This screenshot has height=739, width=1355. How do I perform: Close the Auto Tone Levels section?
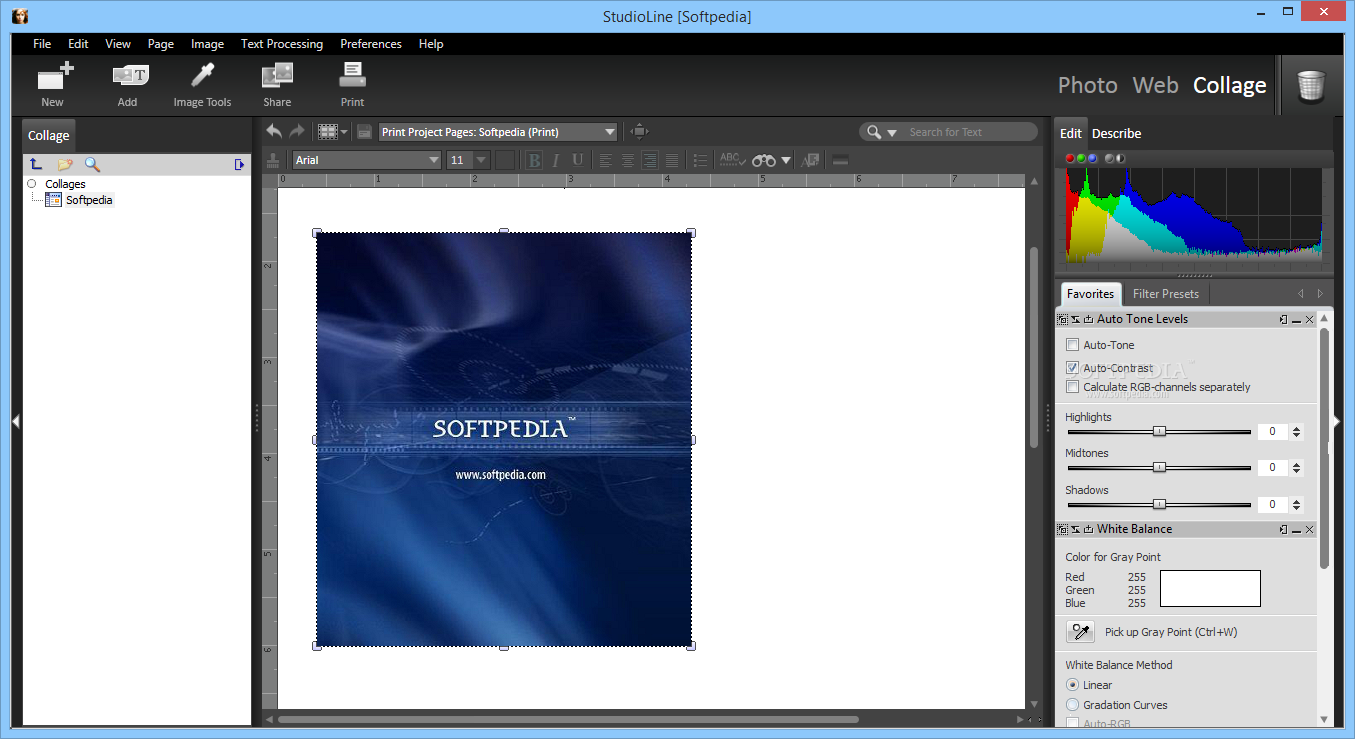tap(1310, 320)
